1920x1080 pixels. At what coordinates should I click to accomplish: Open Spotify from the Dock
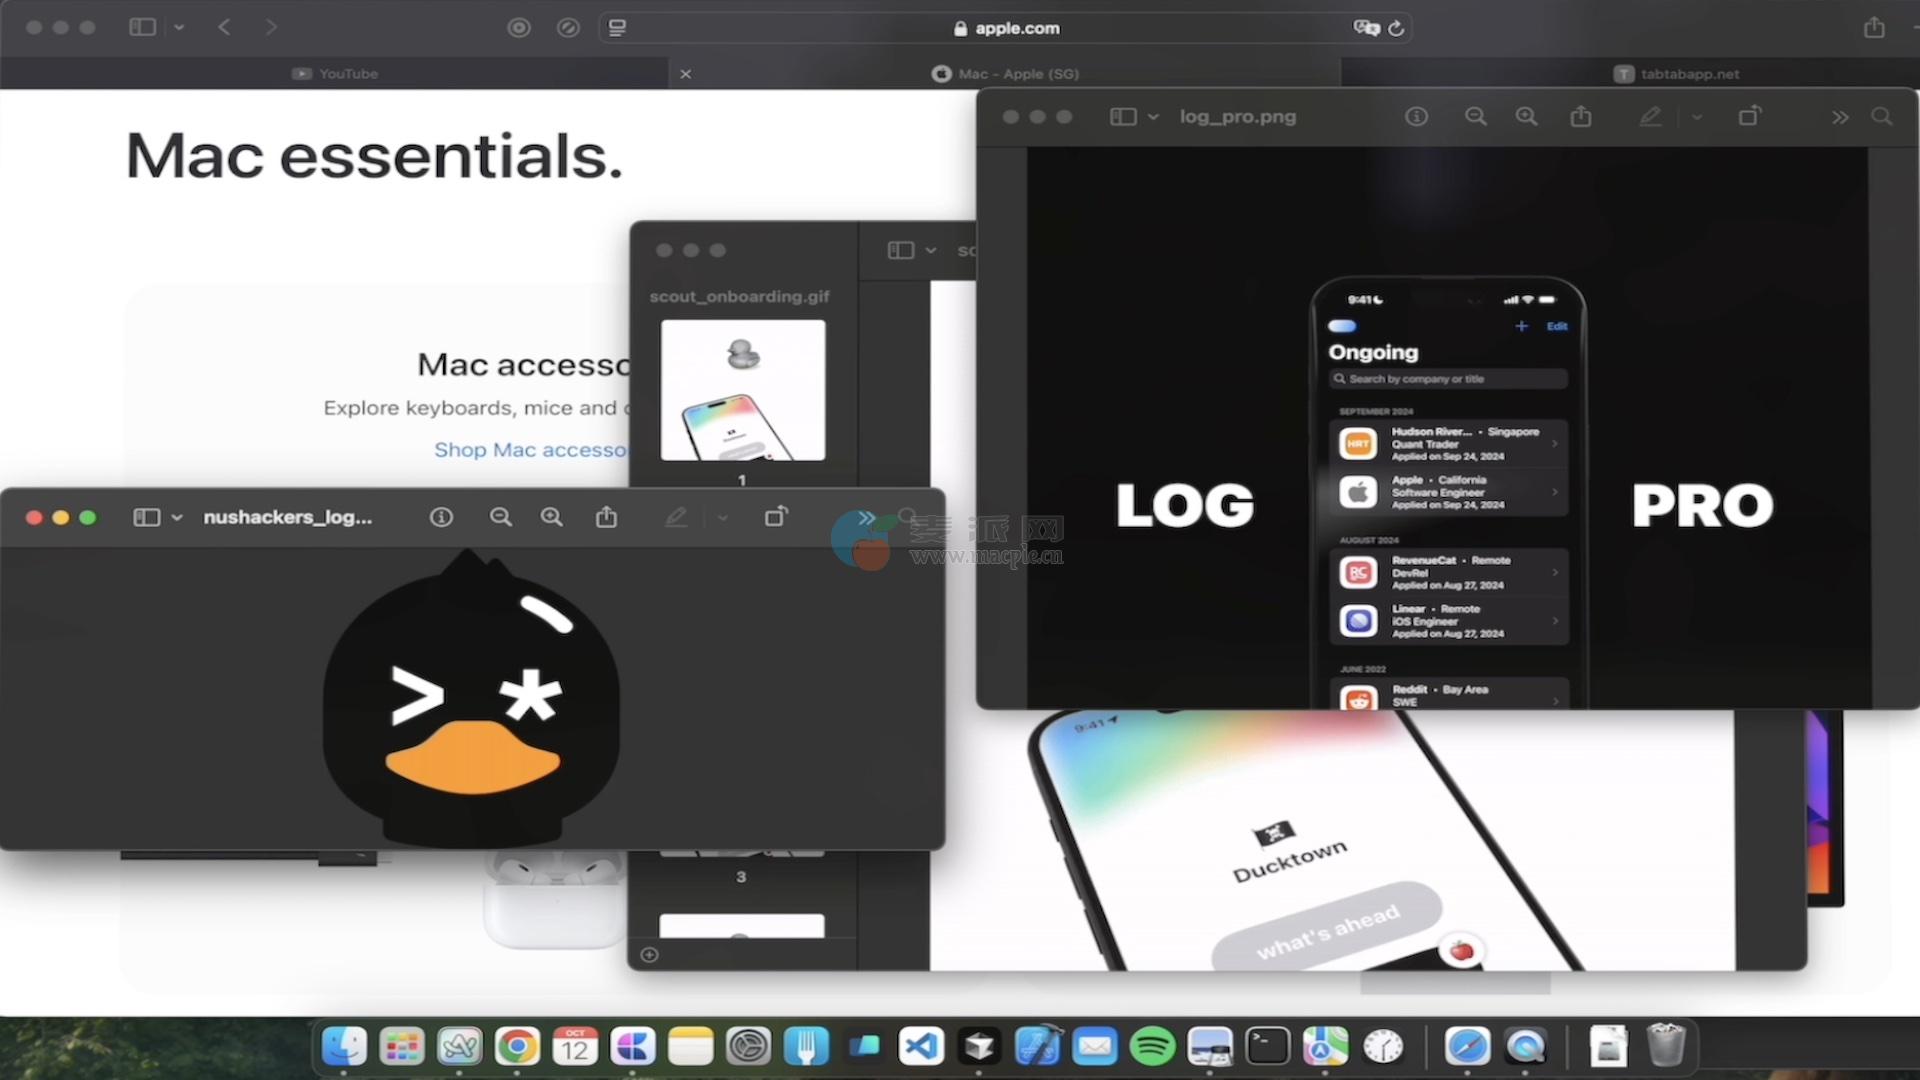tap(1152, 1047)
